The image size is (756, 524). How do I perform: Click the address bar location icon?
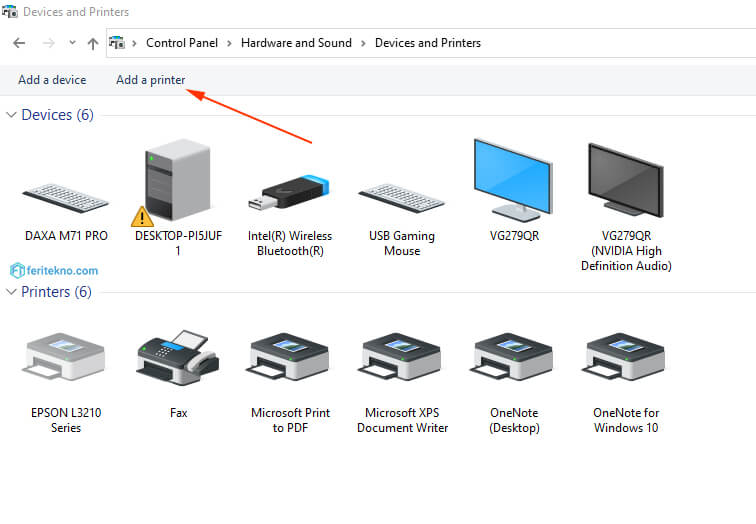[x=117, y=43]
